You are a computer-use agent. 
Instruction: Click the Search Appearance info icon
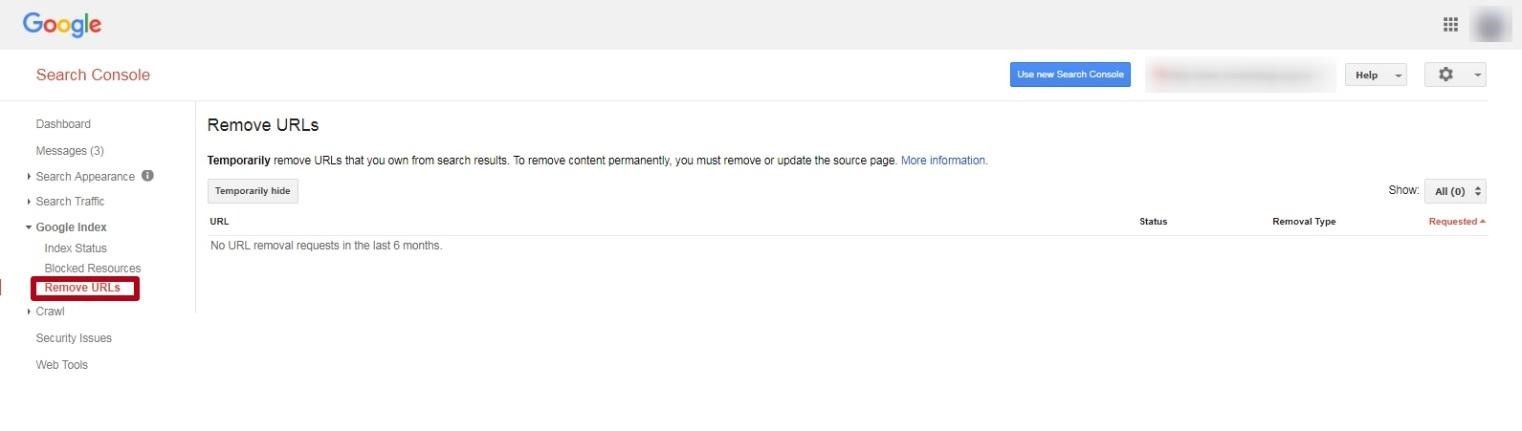click(148, 176)
